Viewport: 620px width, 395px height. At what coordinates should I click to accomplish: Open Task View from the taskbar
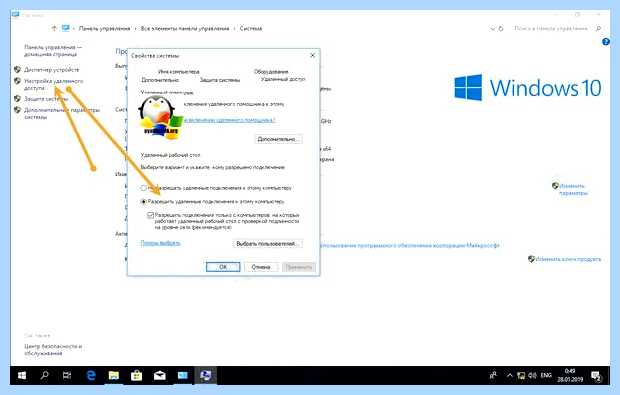[67, 375]
